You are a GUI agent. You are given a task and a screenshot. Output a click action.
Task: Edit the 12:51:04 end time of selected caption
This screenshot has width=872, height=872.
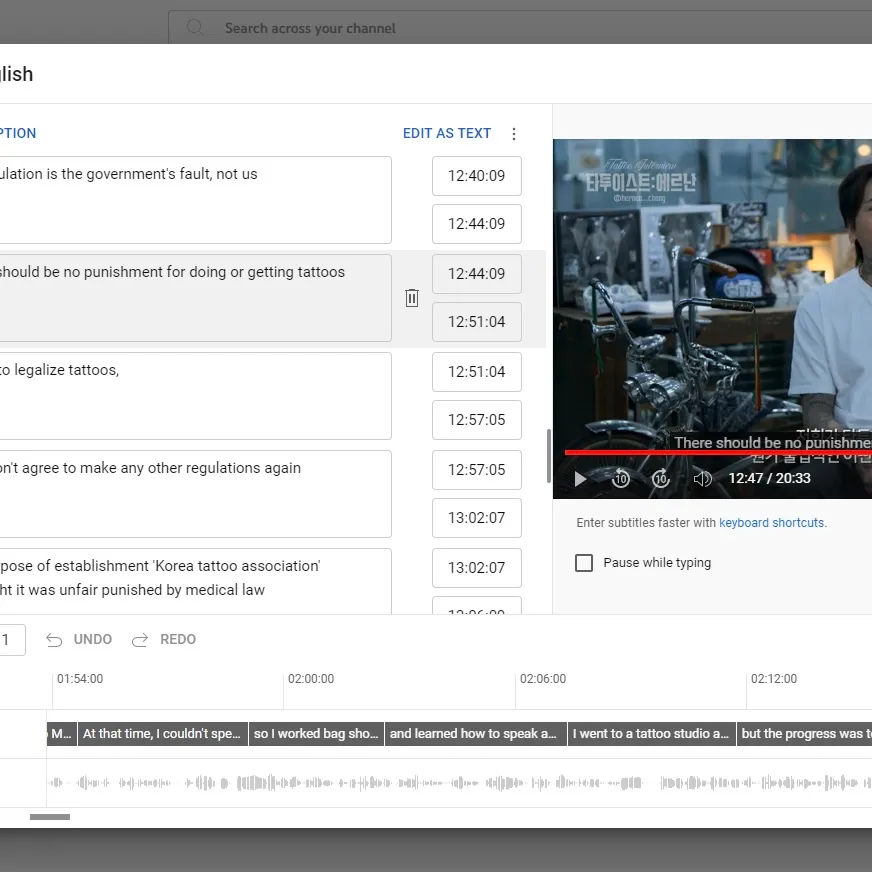coord(477,322)
